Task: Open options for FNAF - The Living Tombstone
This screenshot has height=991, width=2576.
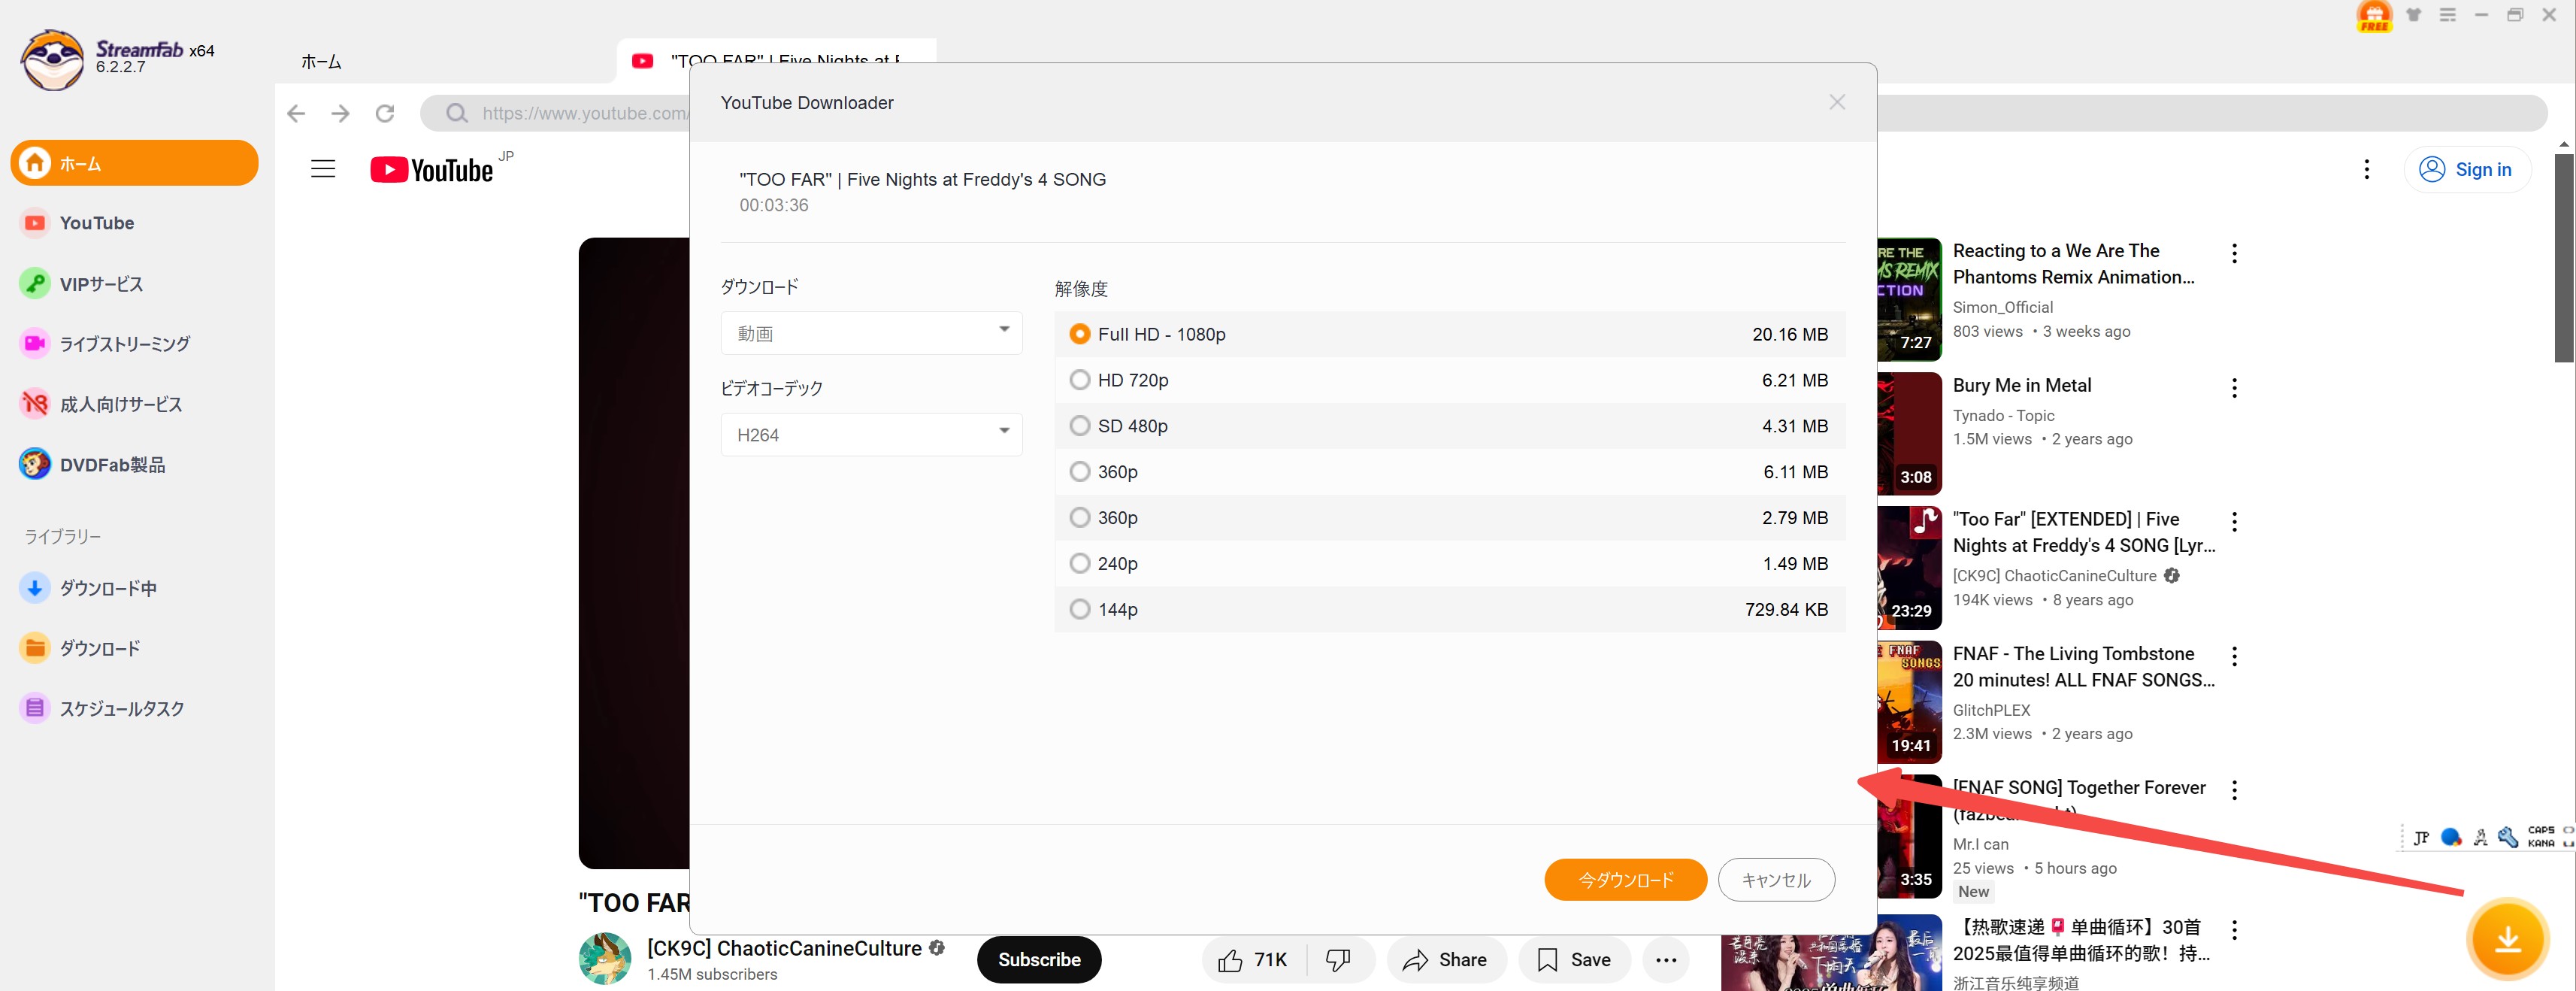Action: (x=2234, y=656)
